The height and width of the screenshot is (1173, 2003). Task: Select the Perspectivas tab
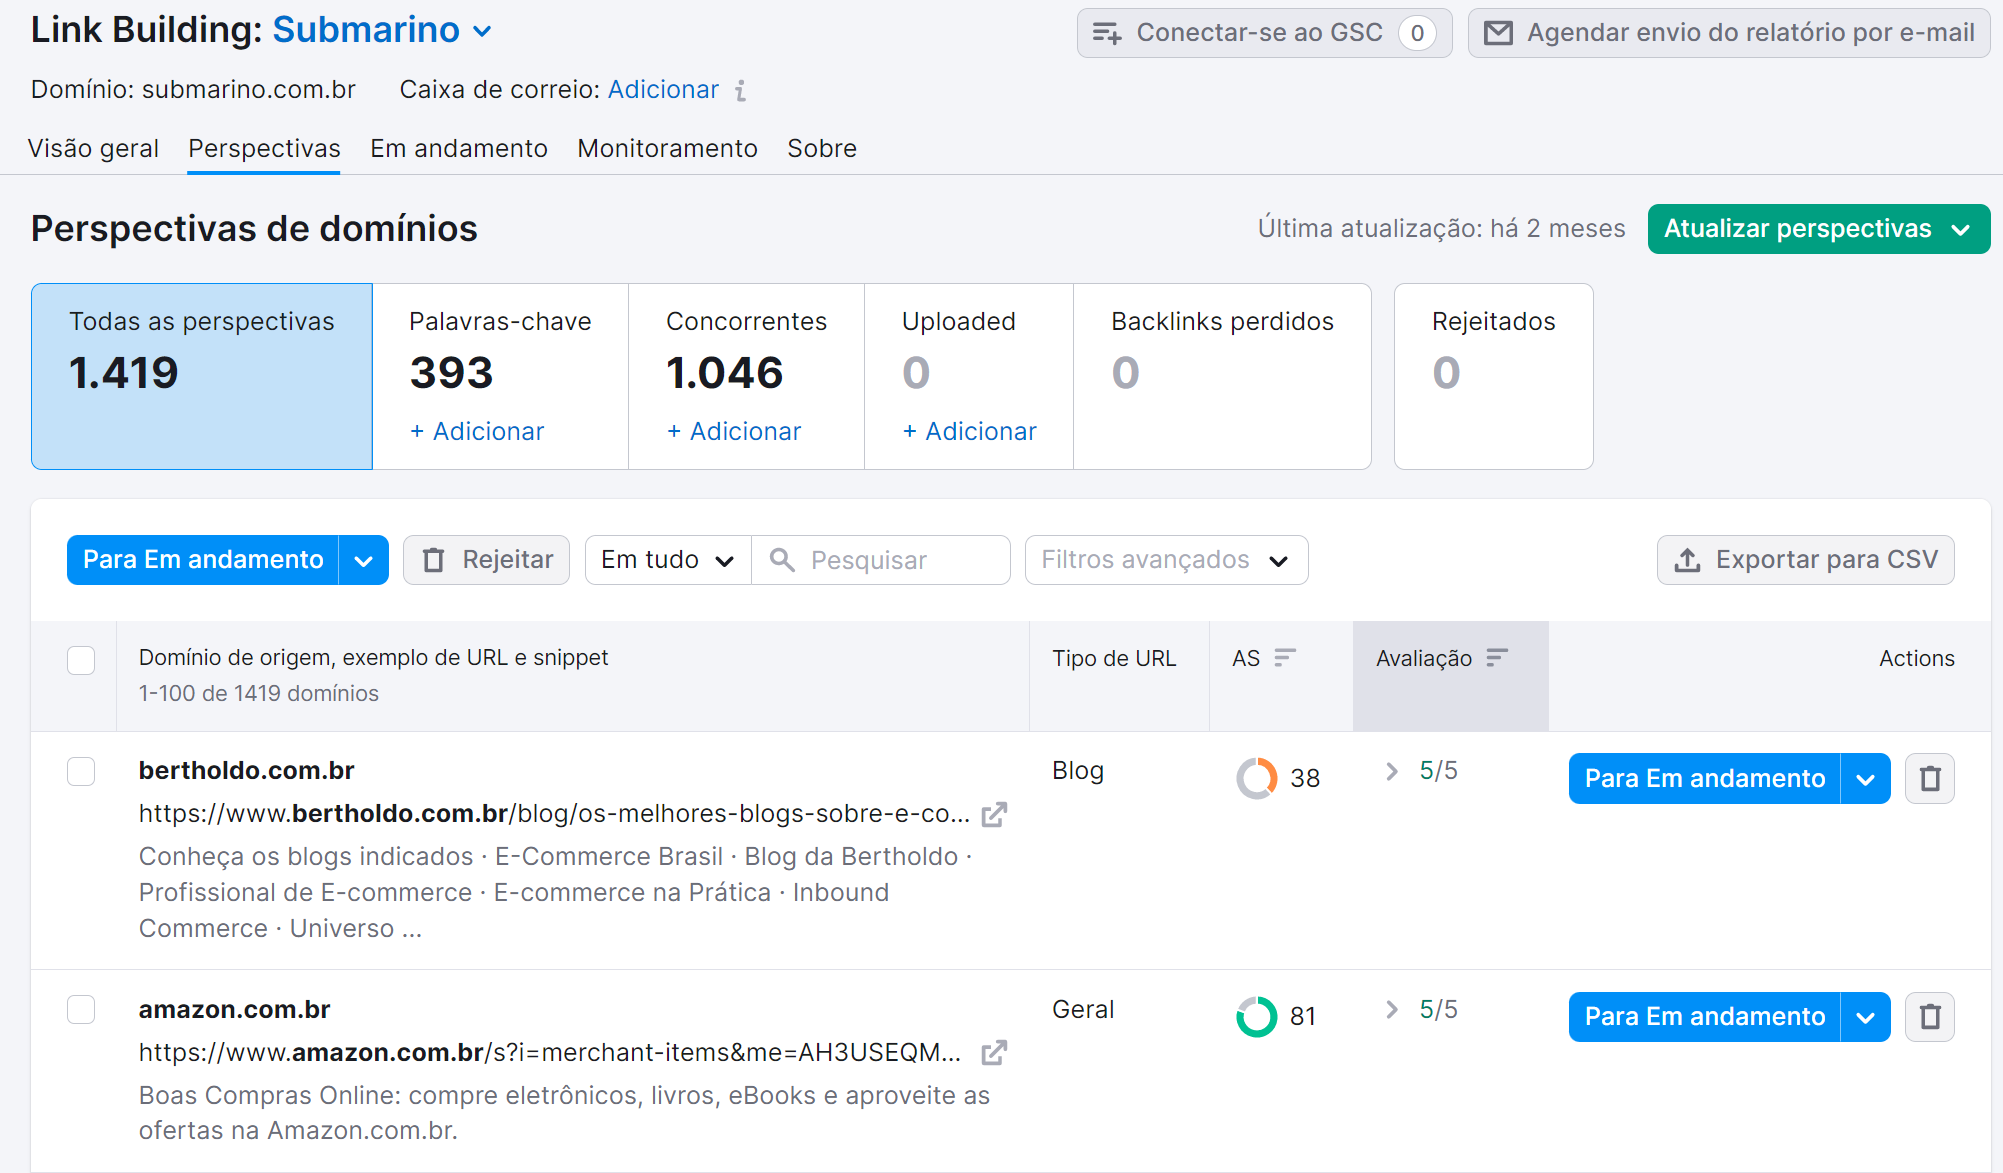click(x=264, y=149)
